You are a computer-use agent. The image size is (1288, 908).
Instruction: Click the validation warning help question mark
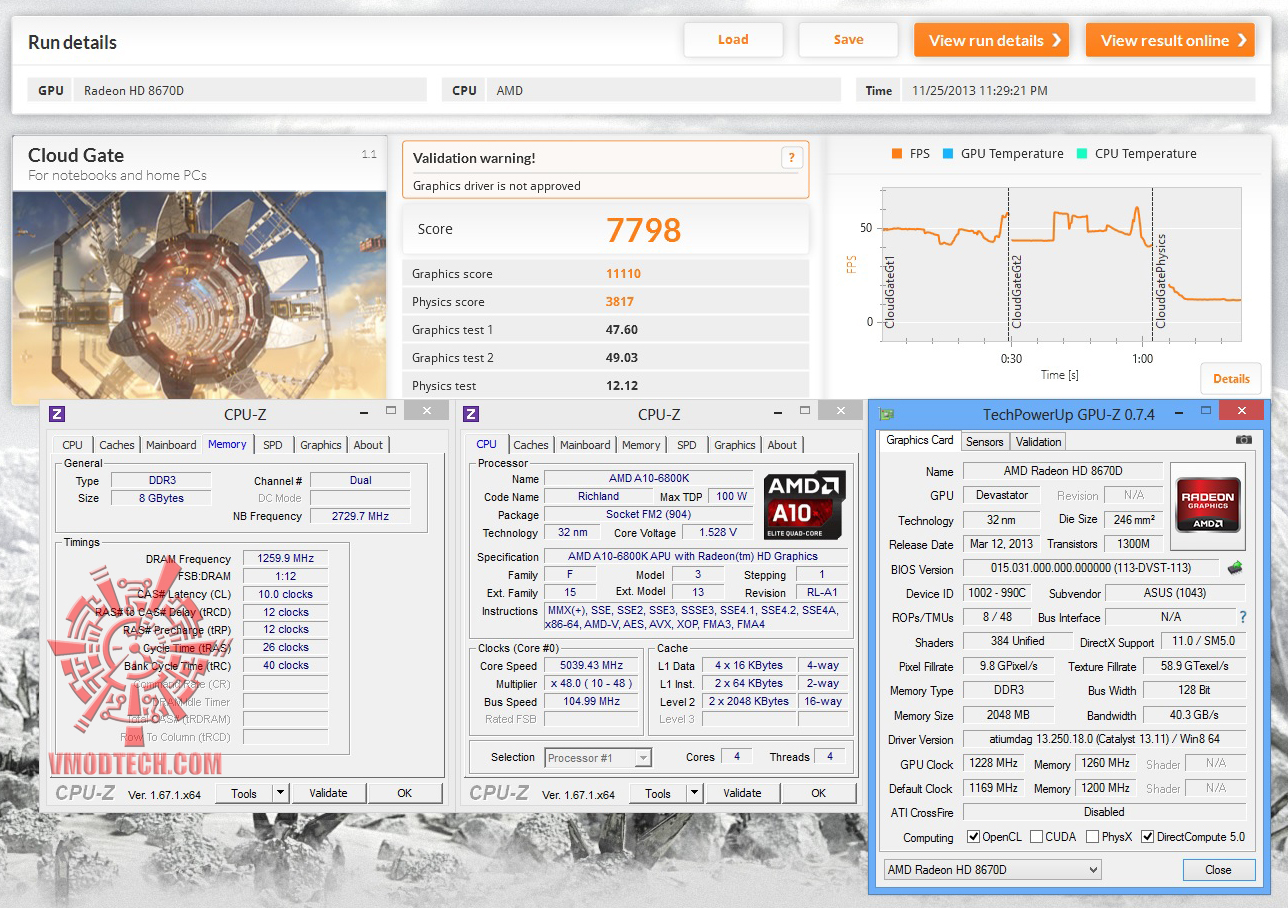tap(791, 157)
